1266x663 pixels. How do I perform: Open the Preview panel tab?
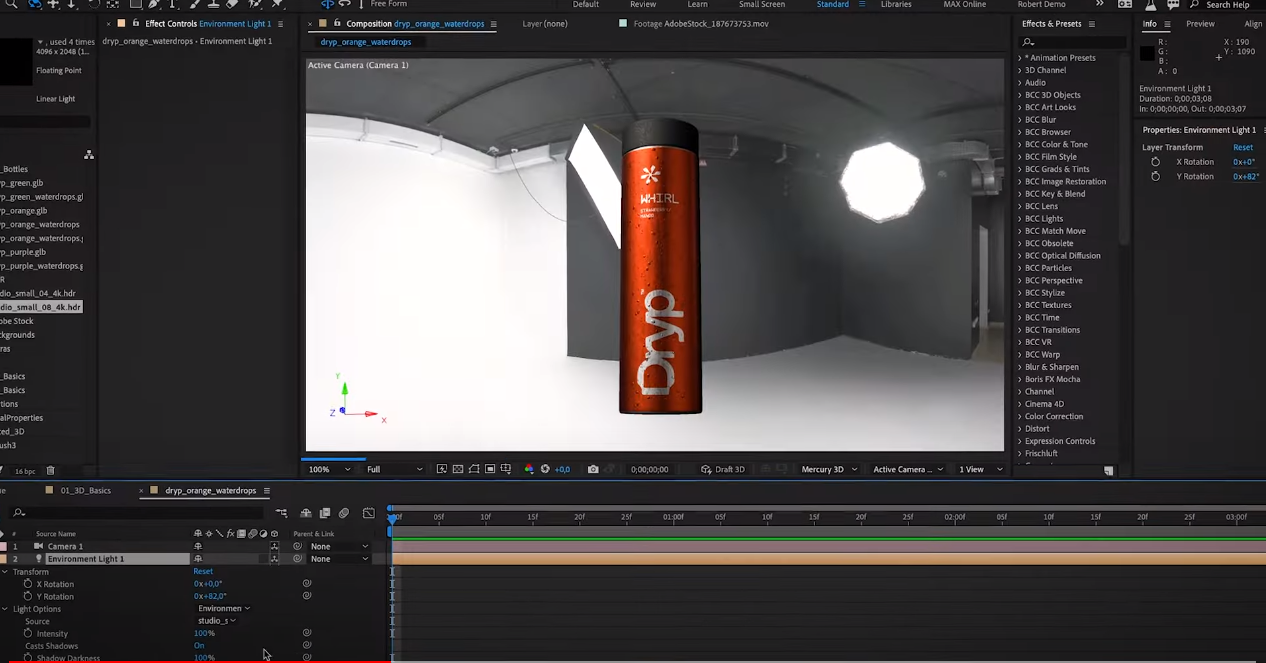click(1200, 24)
